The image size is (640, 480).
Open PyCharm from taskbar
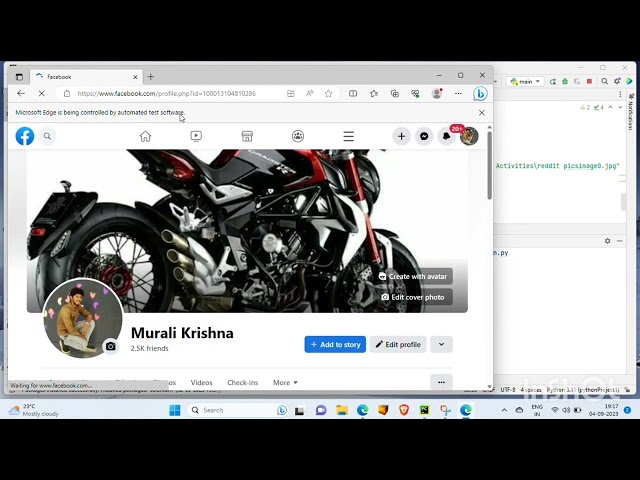tap(424, 410)
